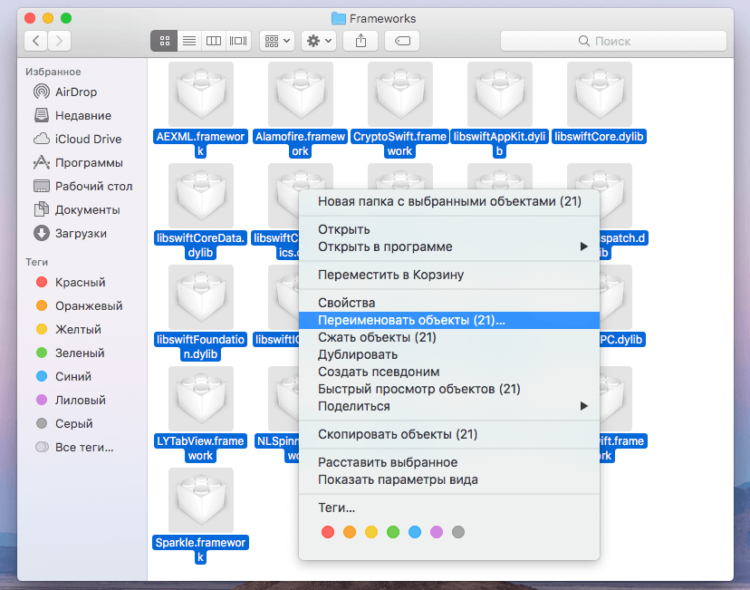Select the LYTabView.framework file icon

pos(201,399)
